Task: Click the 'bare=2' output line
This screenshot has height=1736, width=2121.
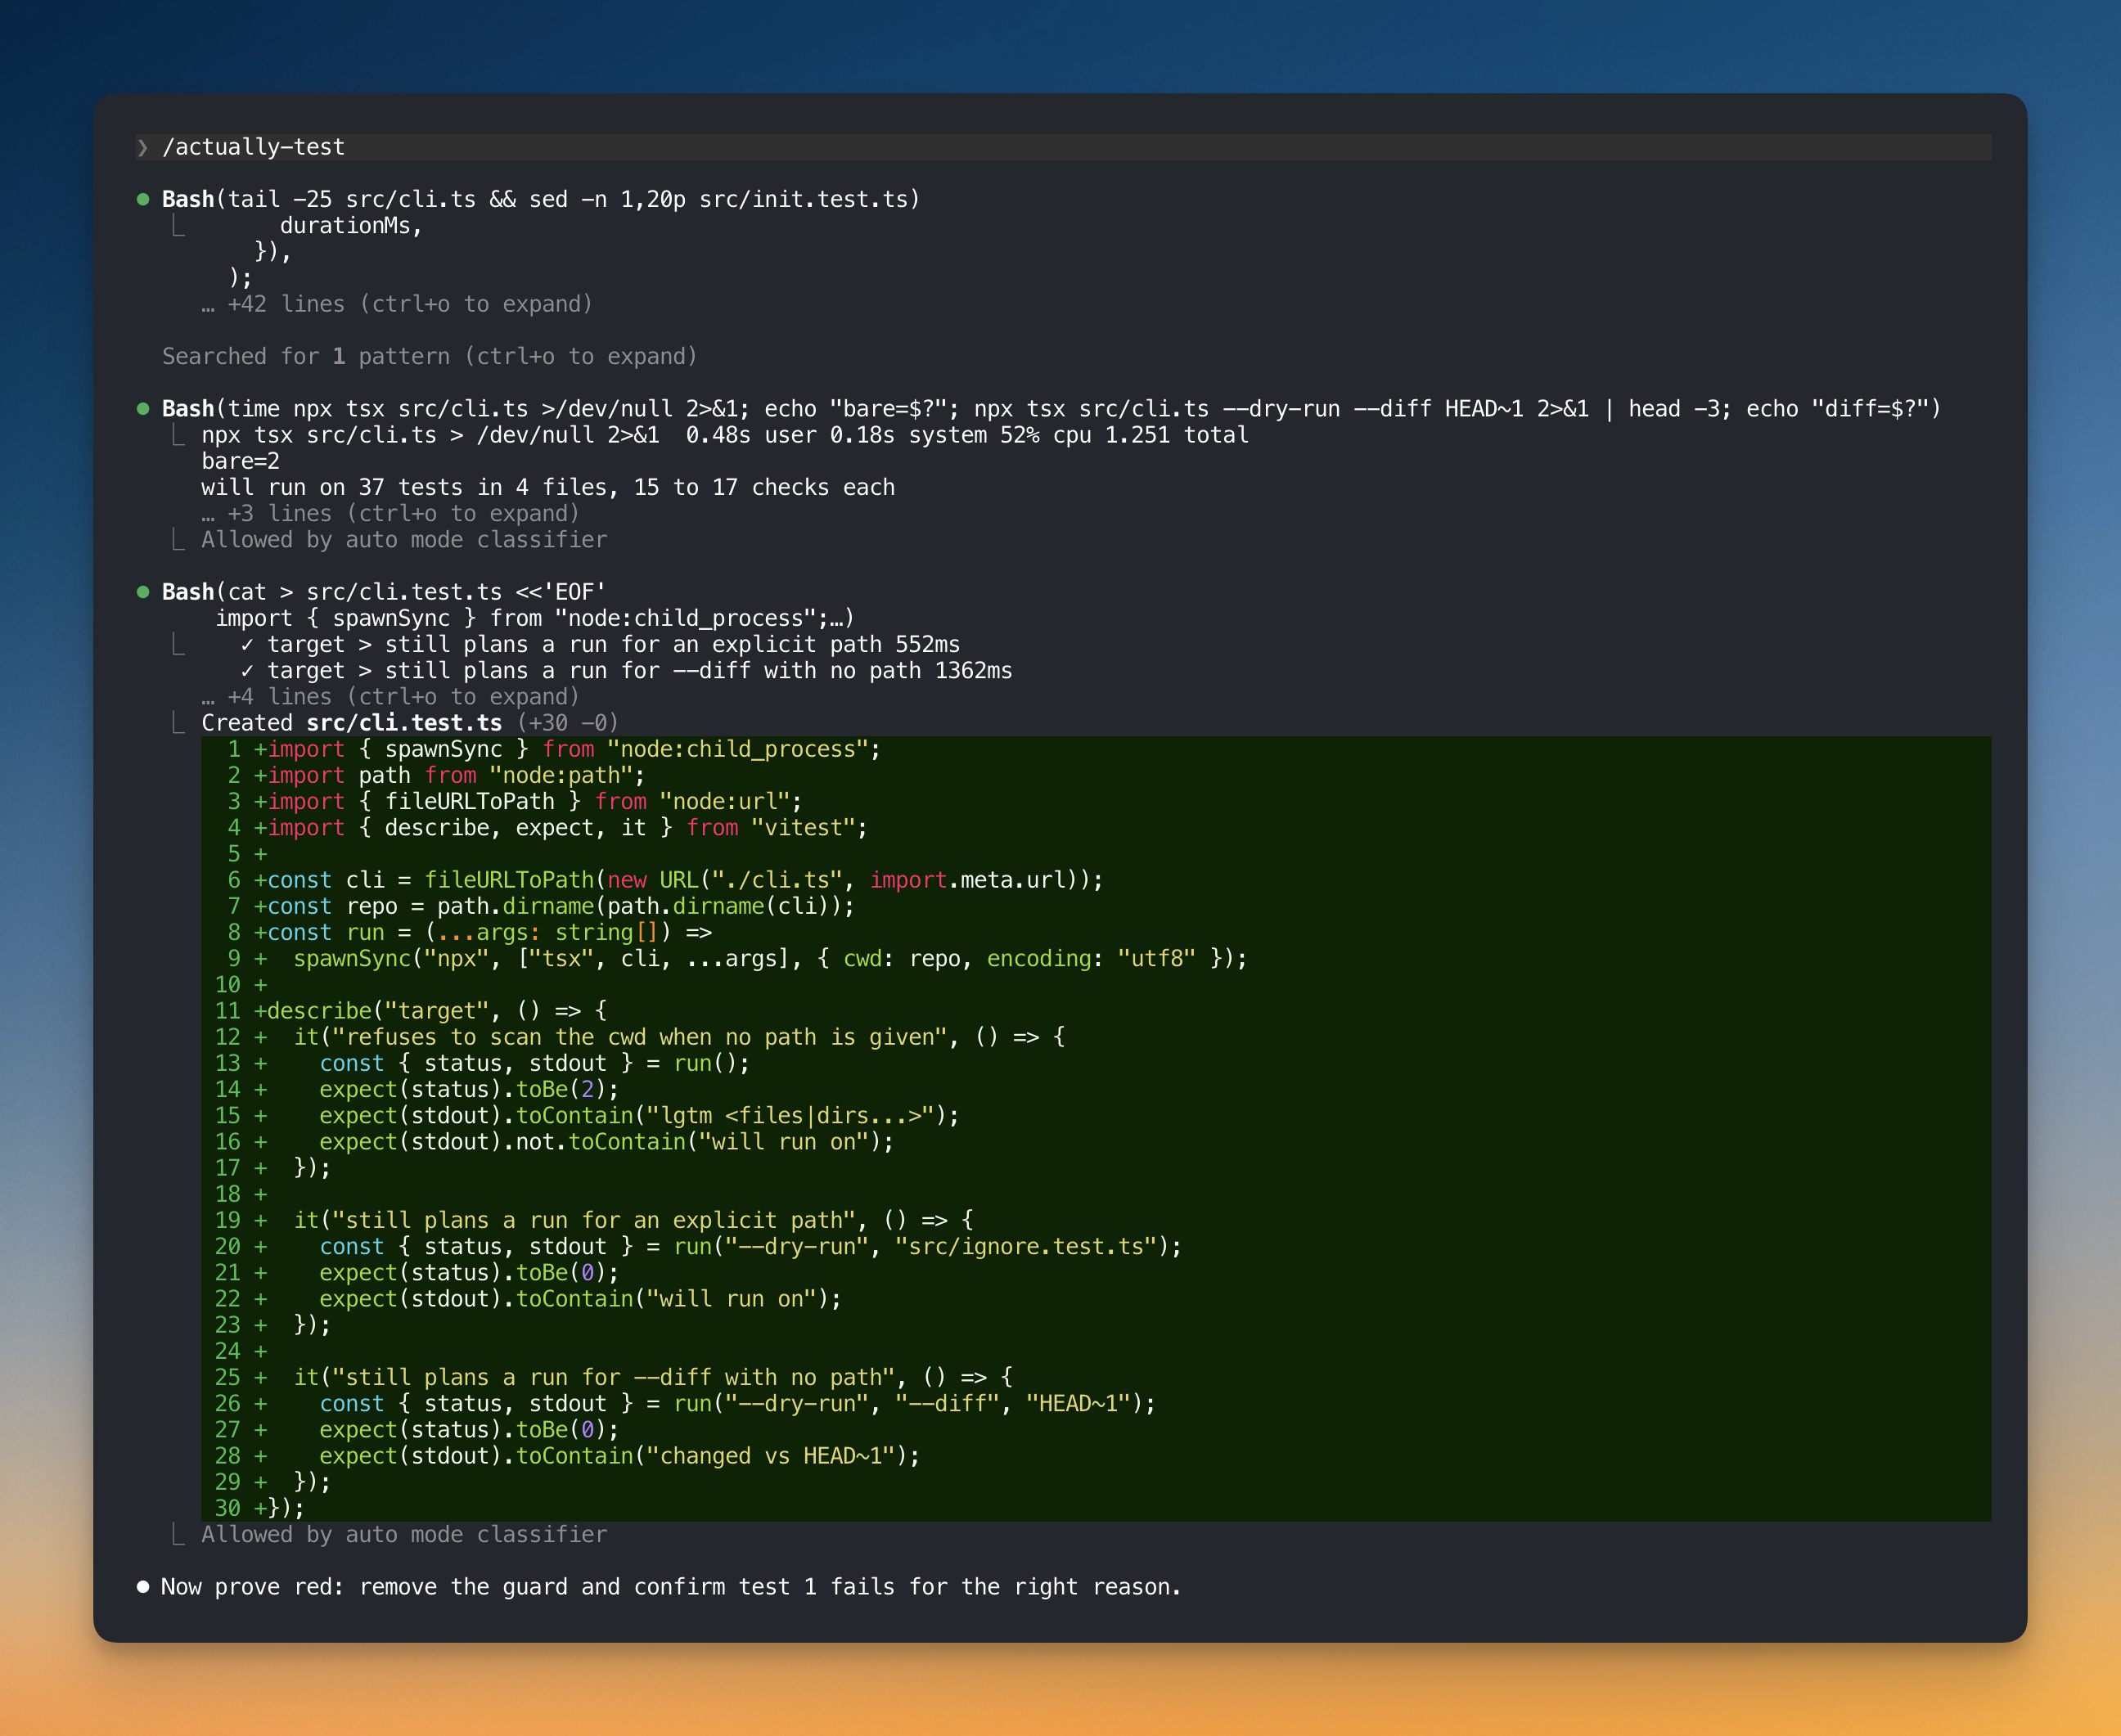Action: [241, 461]
